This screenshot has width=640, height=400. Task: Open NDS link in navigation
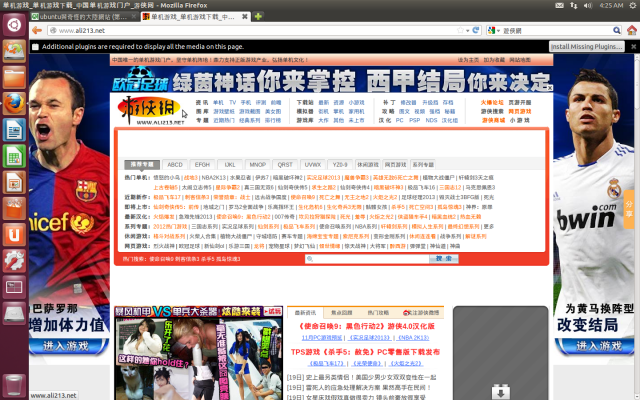point(431,120)
